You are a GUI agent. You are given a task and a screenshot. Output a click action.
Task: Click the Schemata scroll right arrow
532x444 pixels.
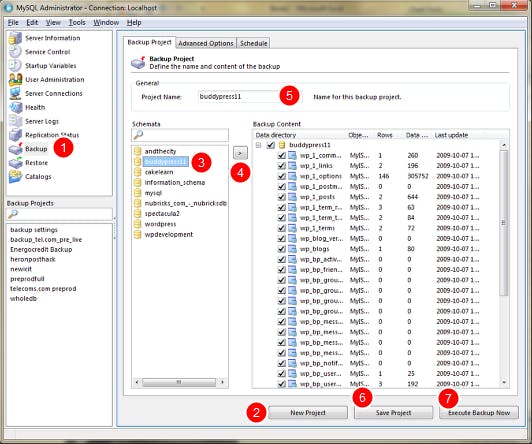click(x=222, y=382)
